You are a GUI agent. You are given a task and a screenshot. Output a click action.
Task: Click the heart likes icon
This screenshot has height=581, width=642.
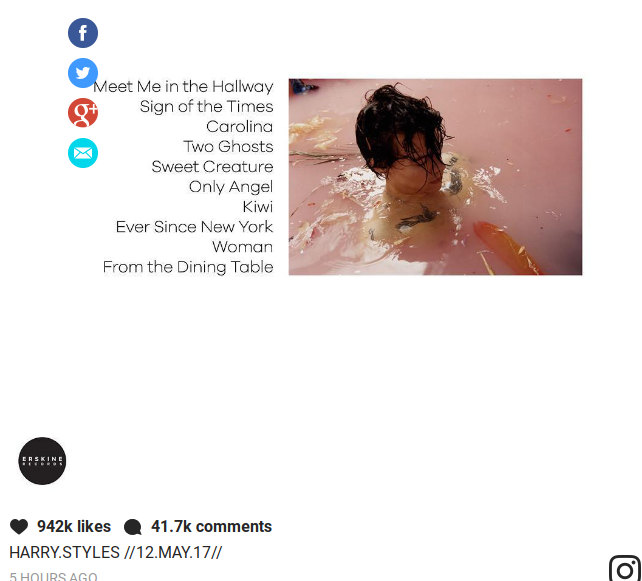pyautogui.click(x=19, y=526)
